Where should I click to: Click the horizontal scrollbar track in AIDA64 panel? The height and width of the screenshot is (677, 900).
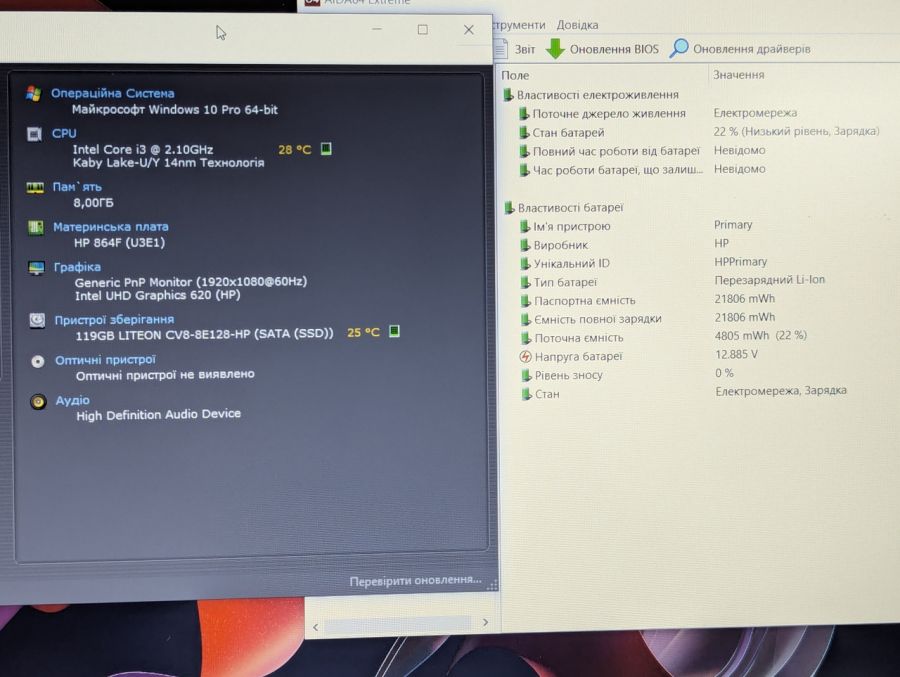(398, 625)
